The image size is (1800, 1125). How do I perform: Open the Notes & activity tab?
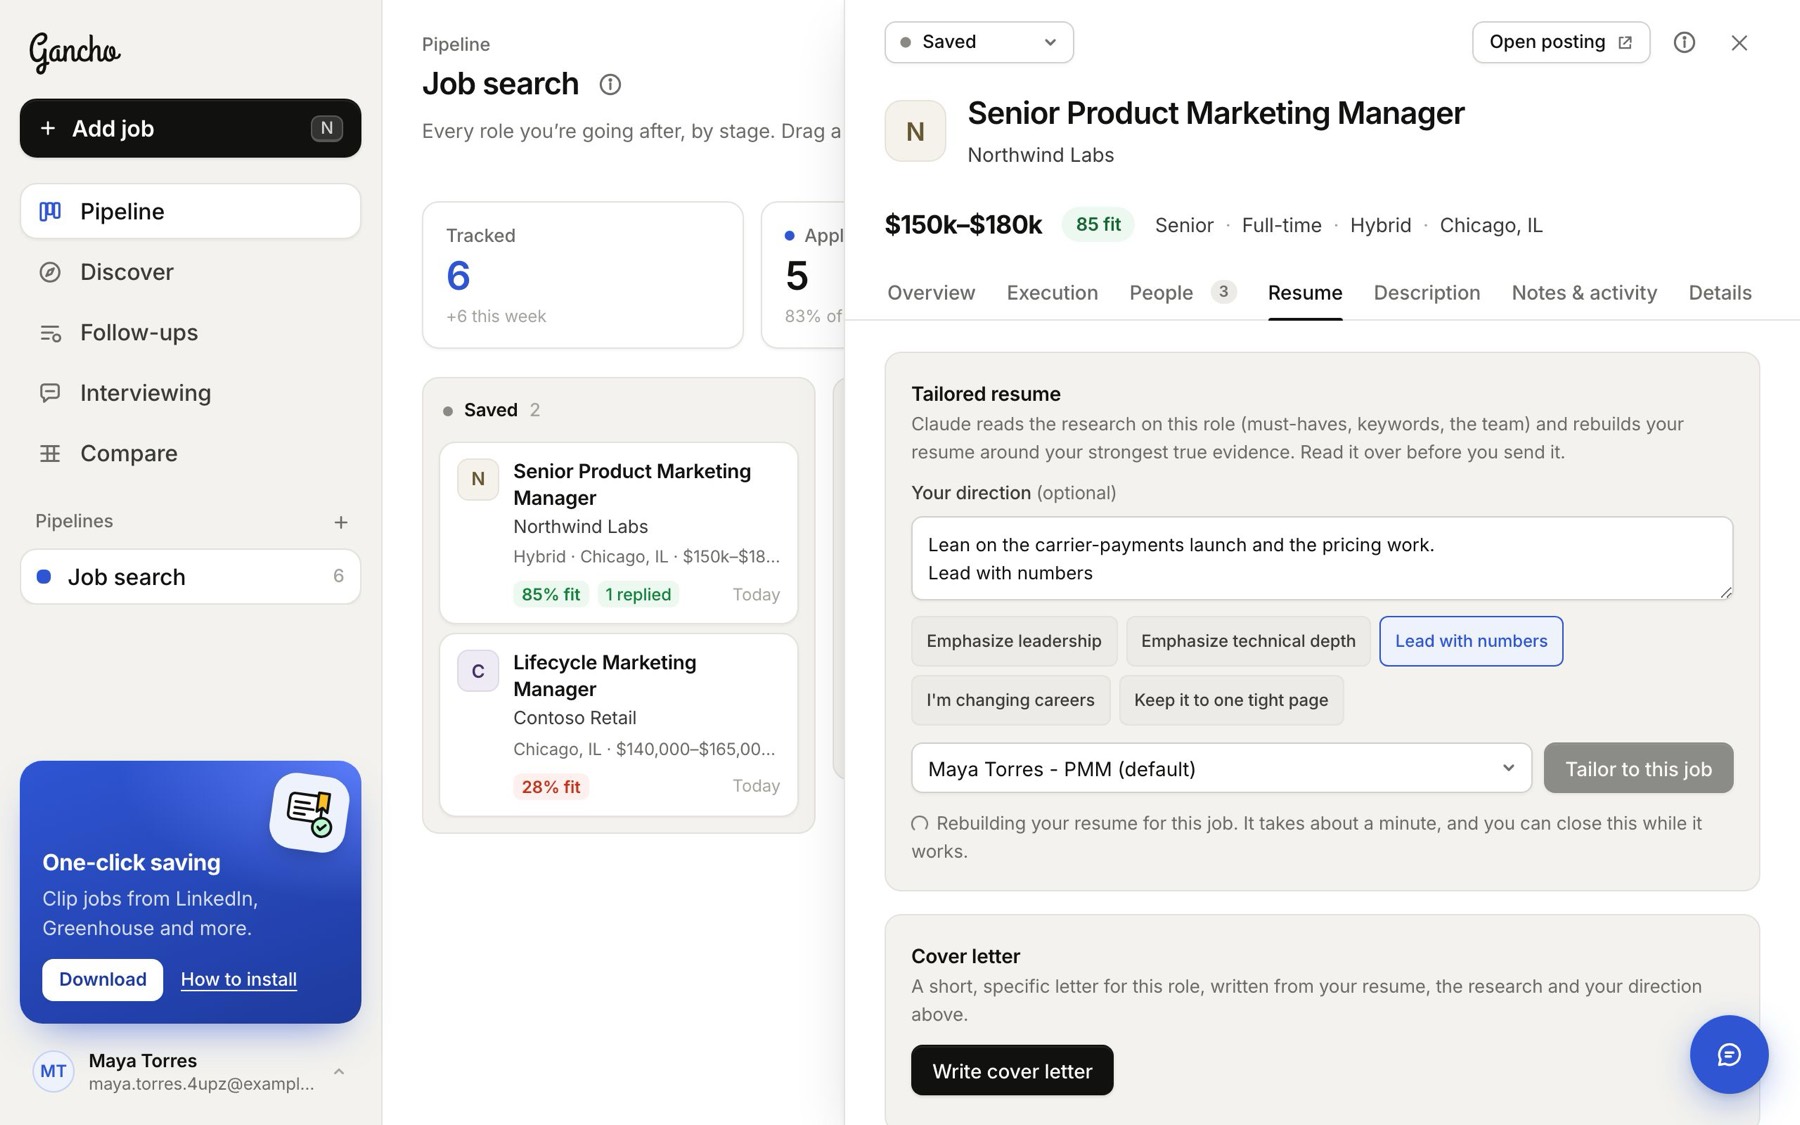tap(1584, 293)
